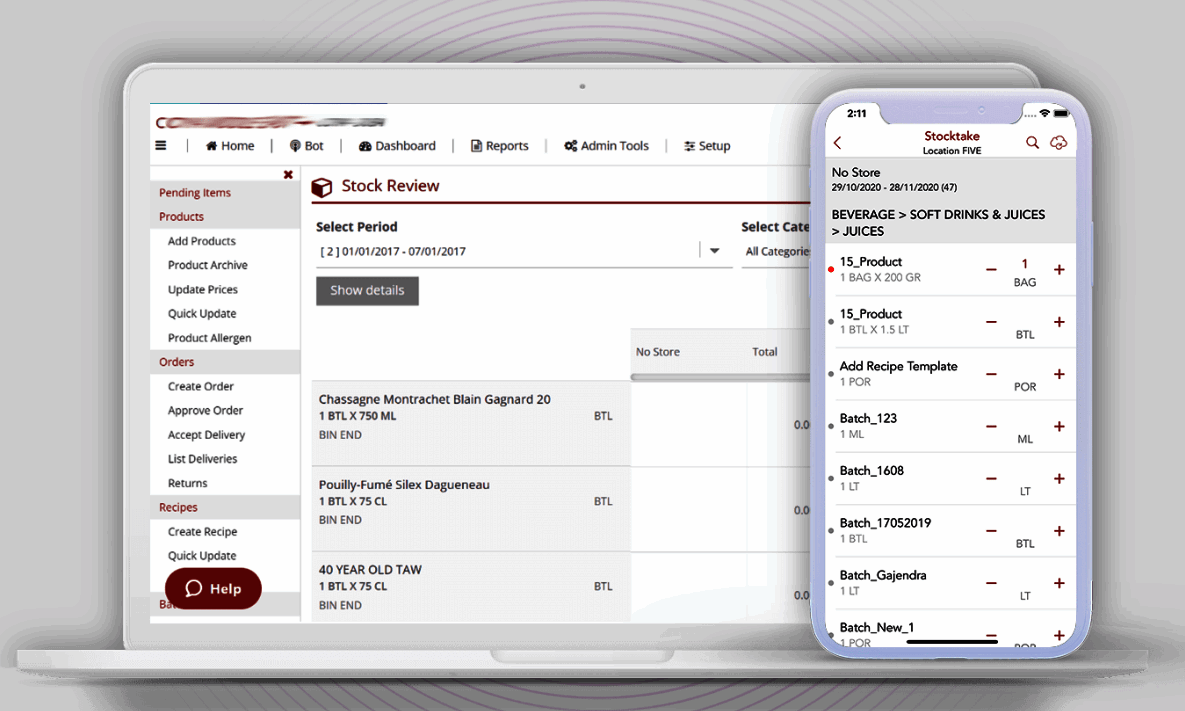The height and width of the screenshot is (711, 1185).
Task: Open search in the Stocktake app
Action: tap(1032, 142)
